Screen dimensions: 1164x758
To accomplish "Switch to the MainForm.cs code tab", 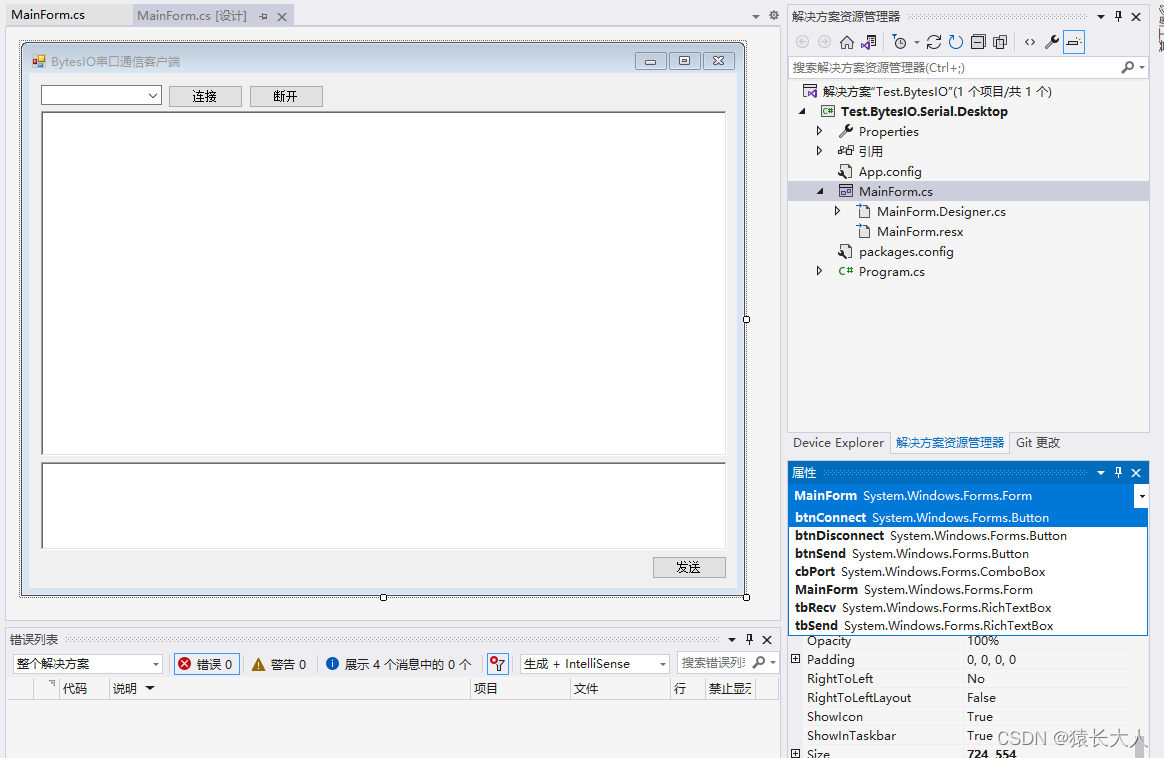I will [48, 15].
